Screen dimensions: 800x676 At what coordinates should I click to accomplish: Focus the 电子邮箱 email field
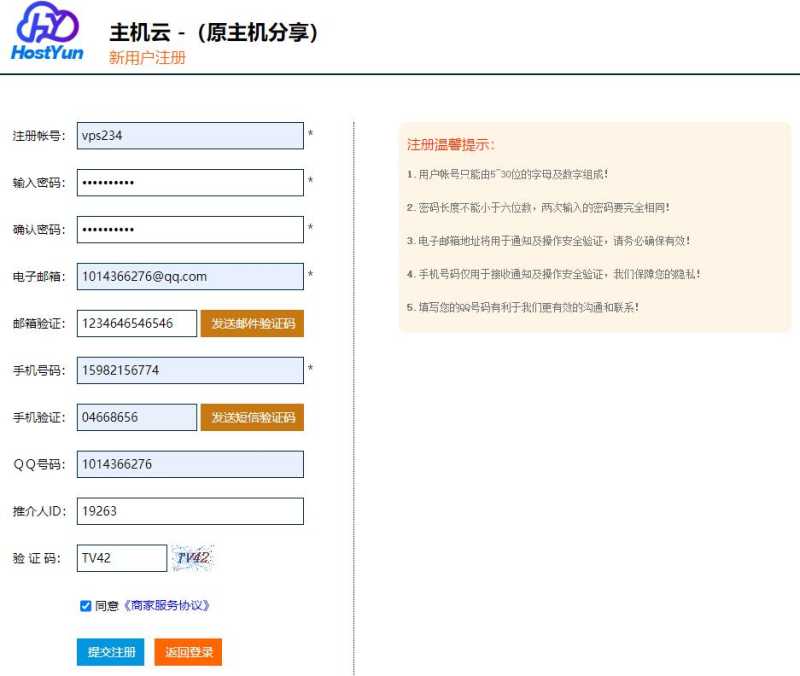(190, 277)
